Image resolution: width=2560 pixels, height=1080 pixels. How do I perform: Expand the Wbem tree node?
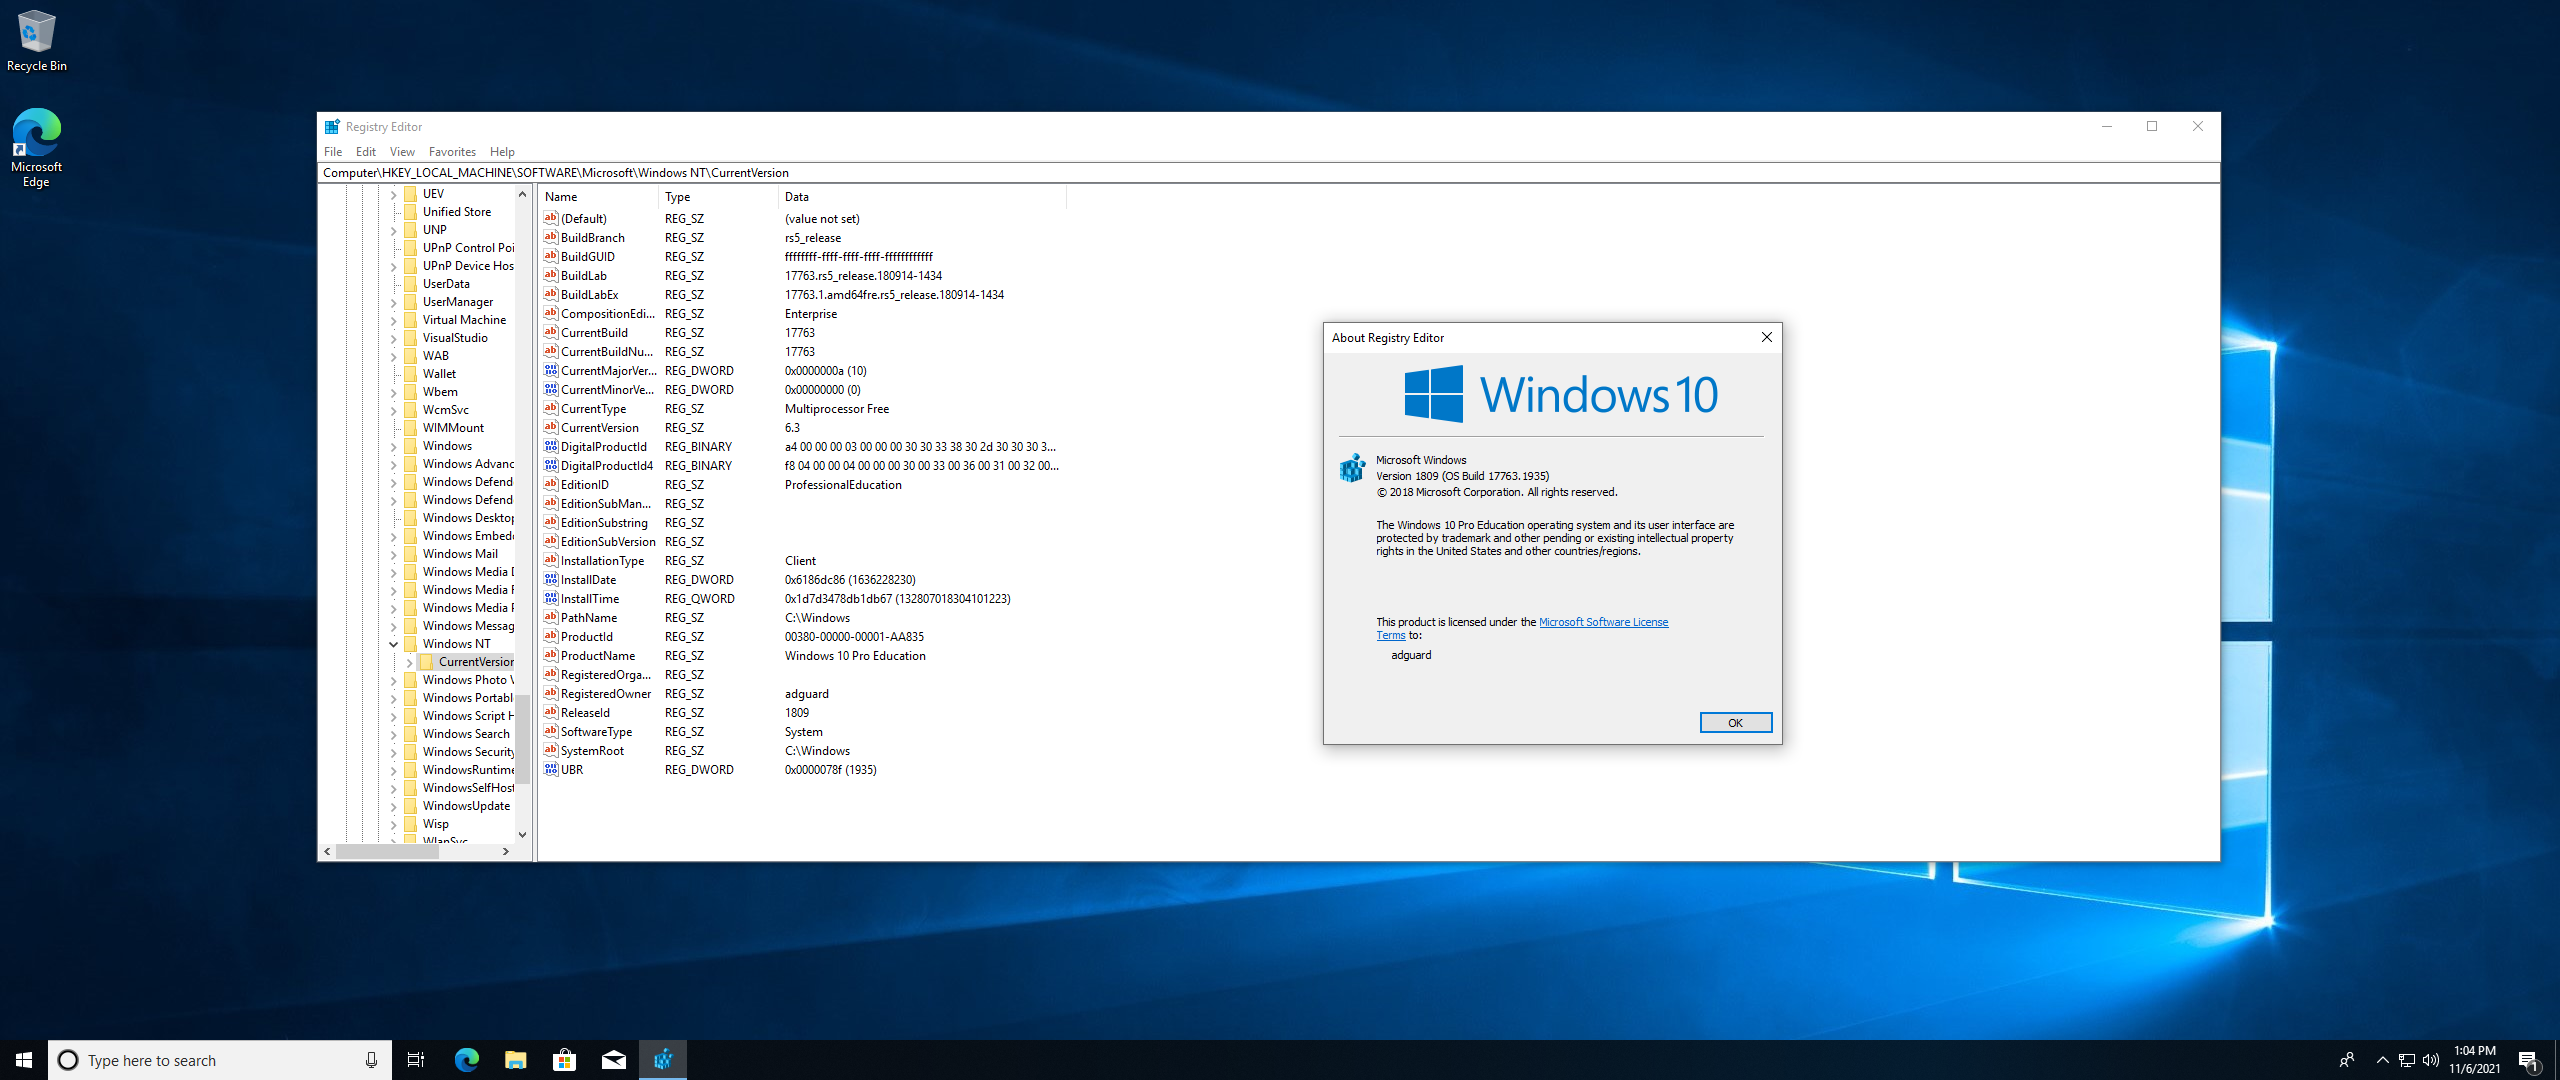tap(393, 392)
